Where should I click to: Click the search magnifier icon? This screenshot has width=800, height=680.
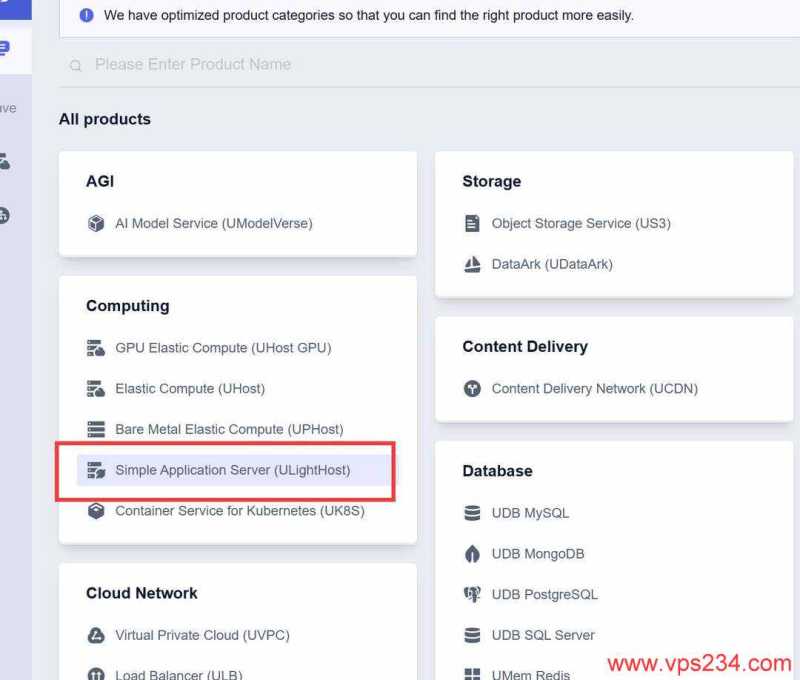76,66
